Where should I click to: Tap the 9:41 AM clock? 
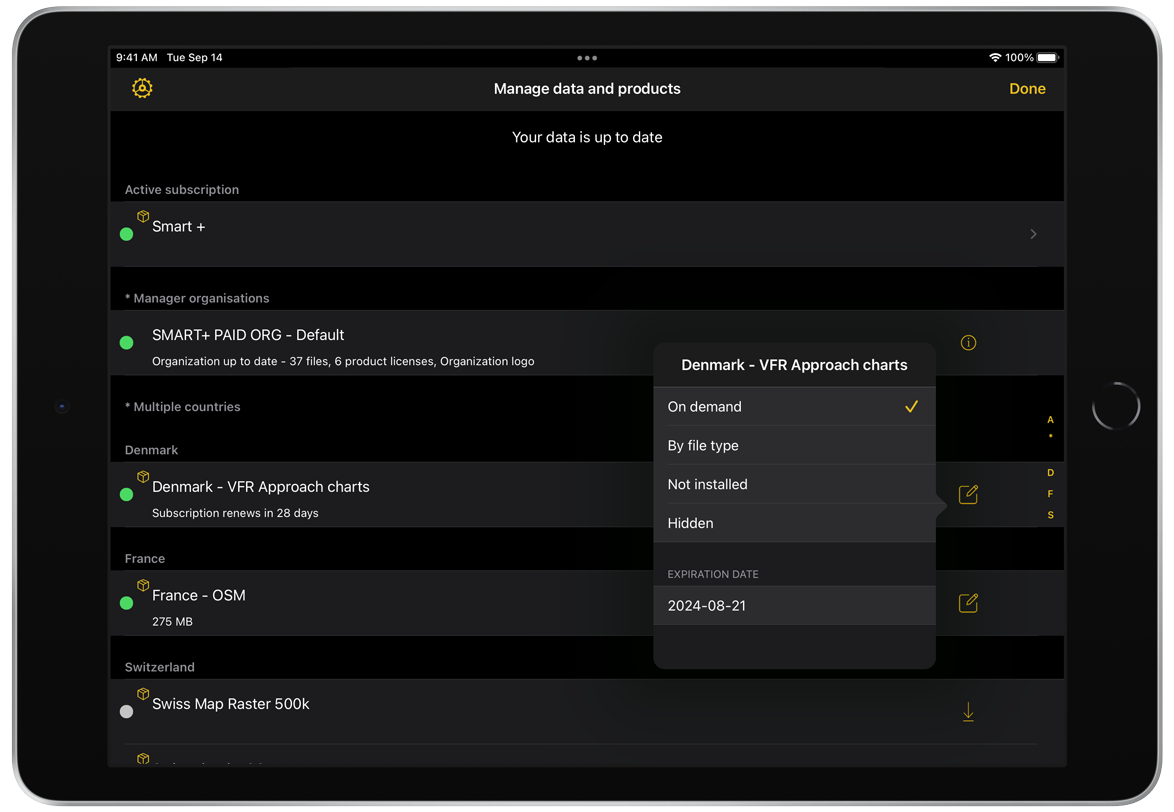tap(136, 58)
